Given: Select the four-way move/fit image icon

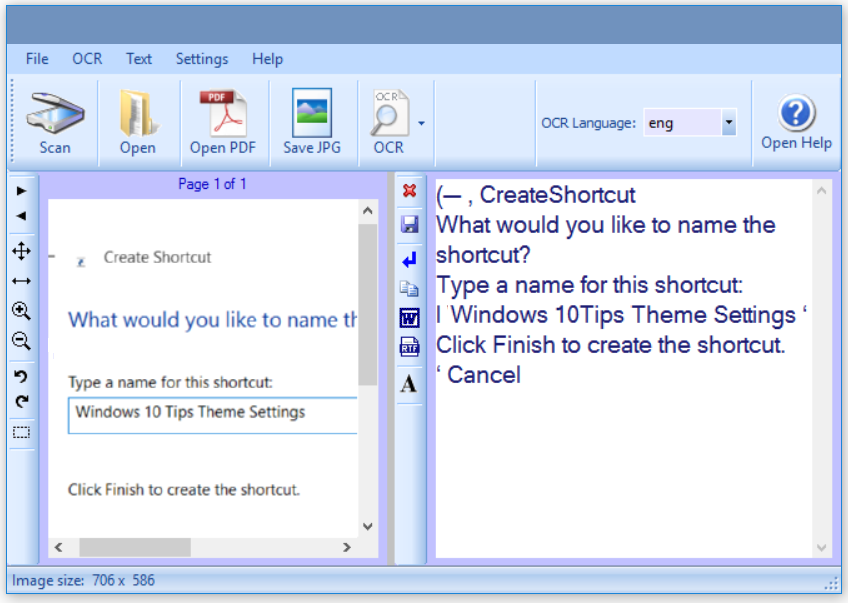Looking at the screenshot, I should tap(21, 251).
